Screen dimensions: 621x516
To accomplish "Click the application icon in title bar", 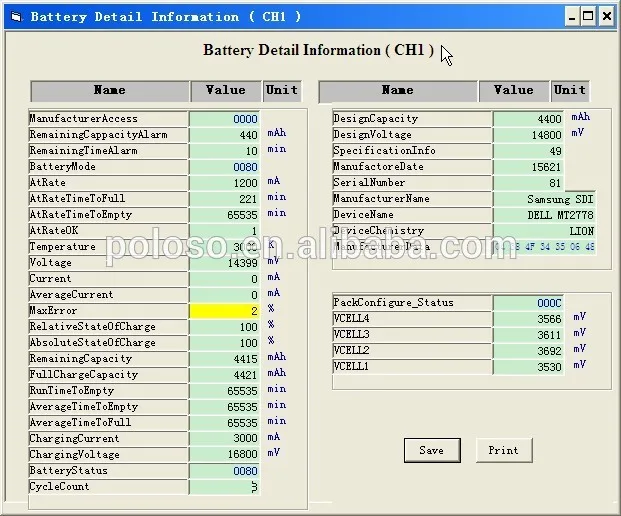I will click(15, 16).
